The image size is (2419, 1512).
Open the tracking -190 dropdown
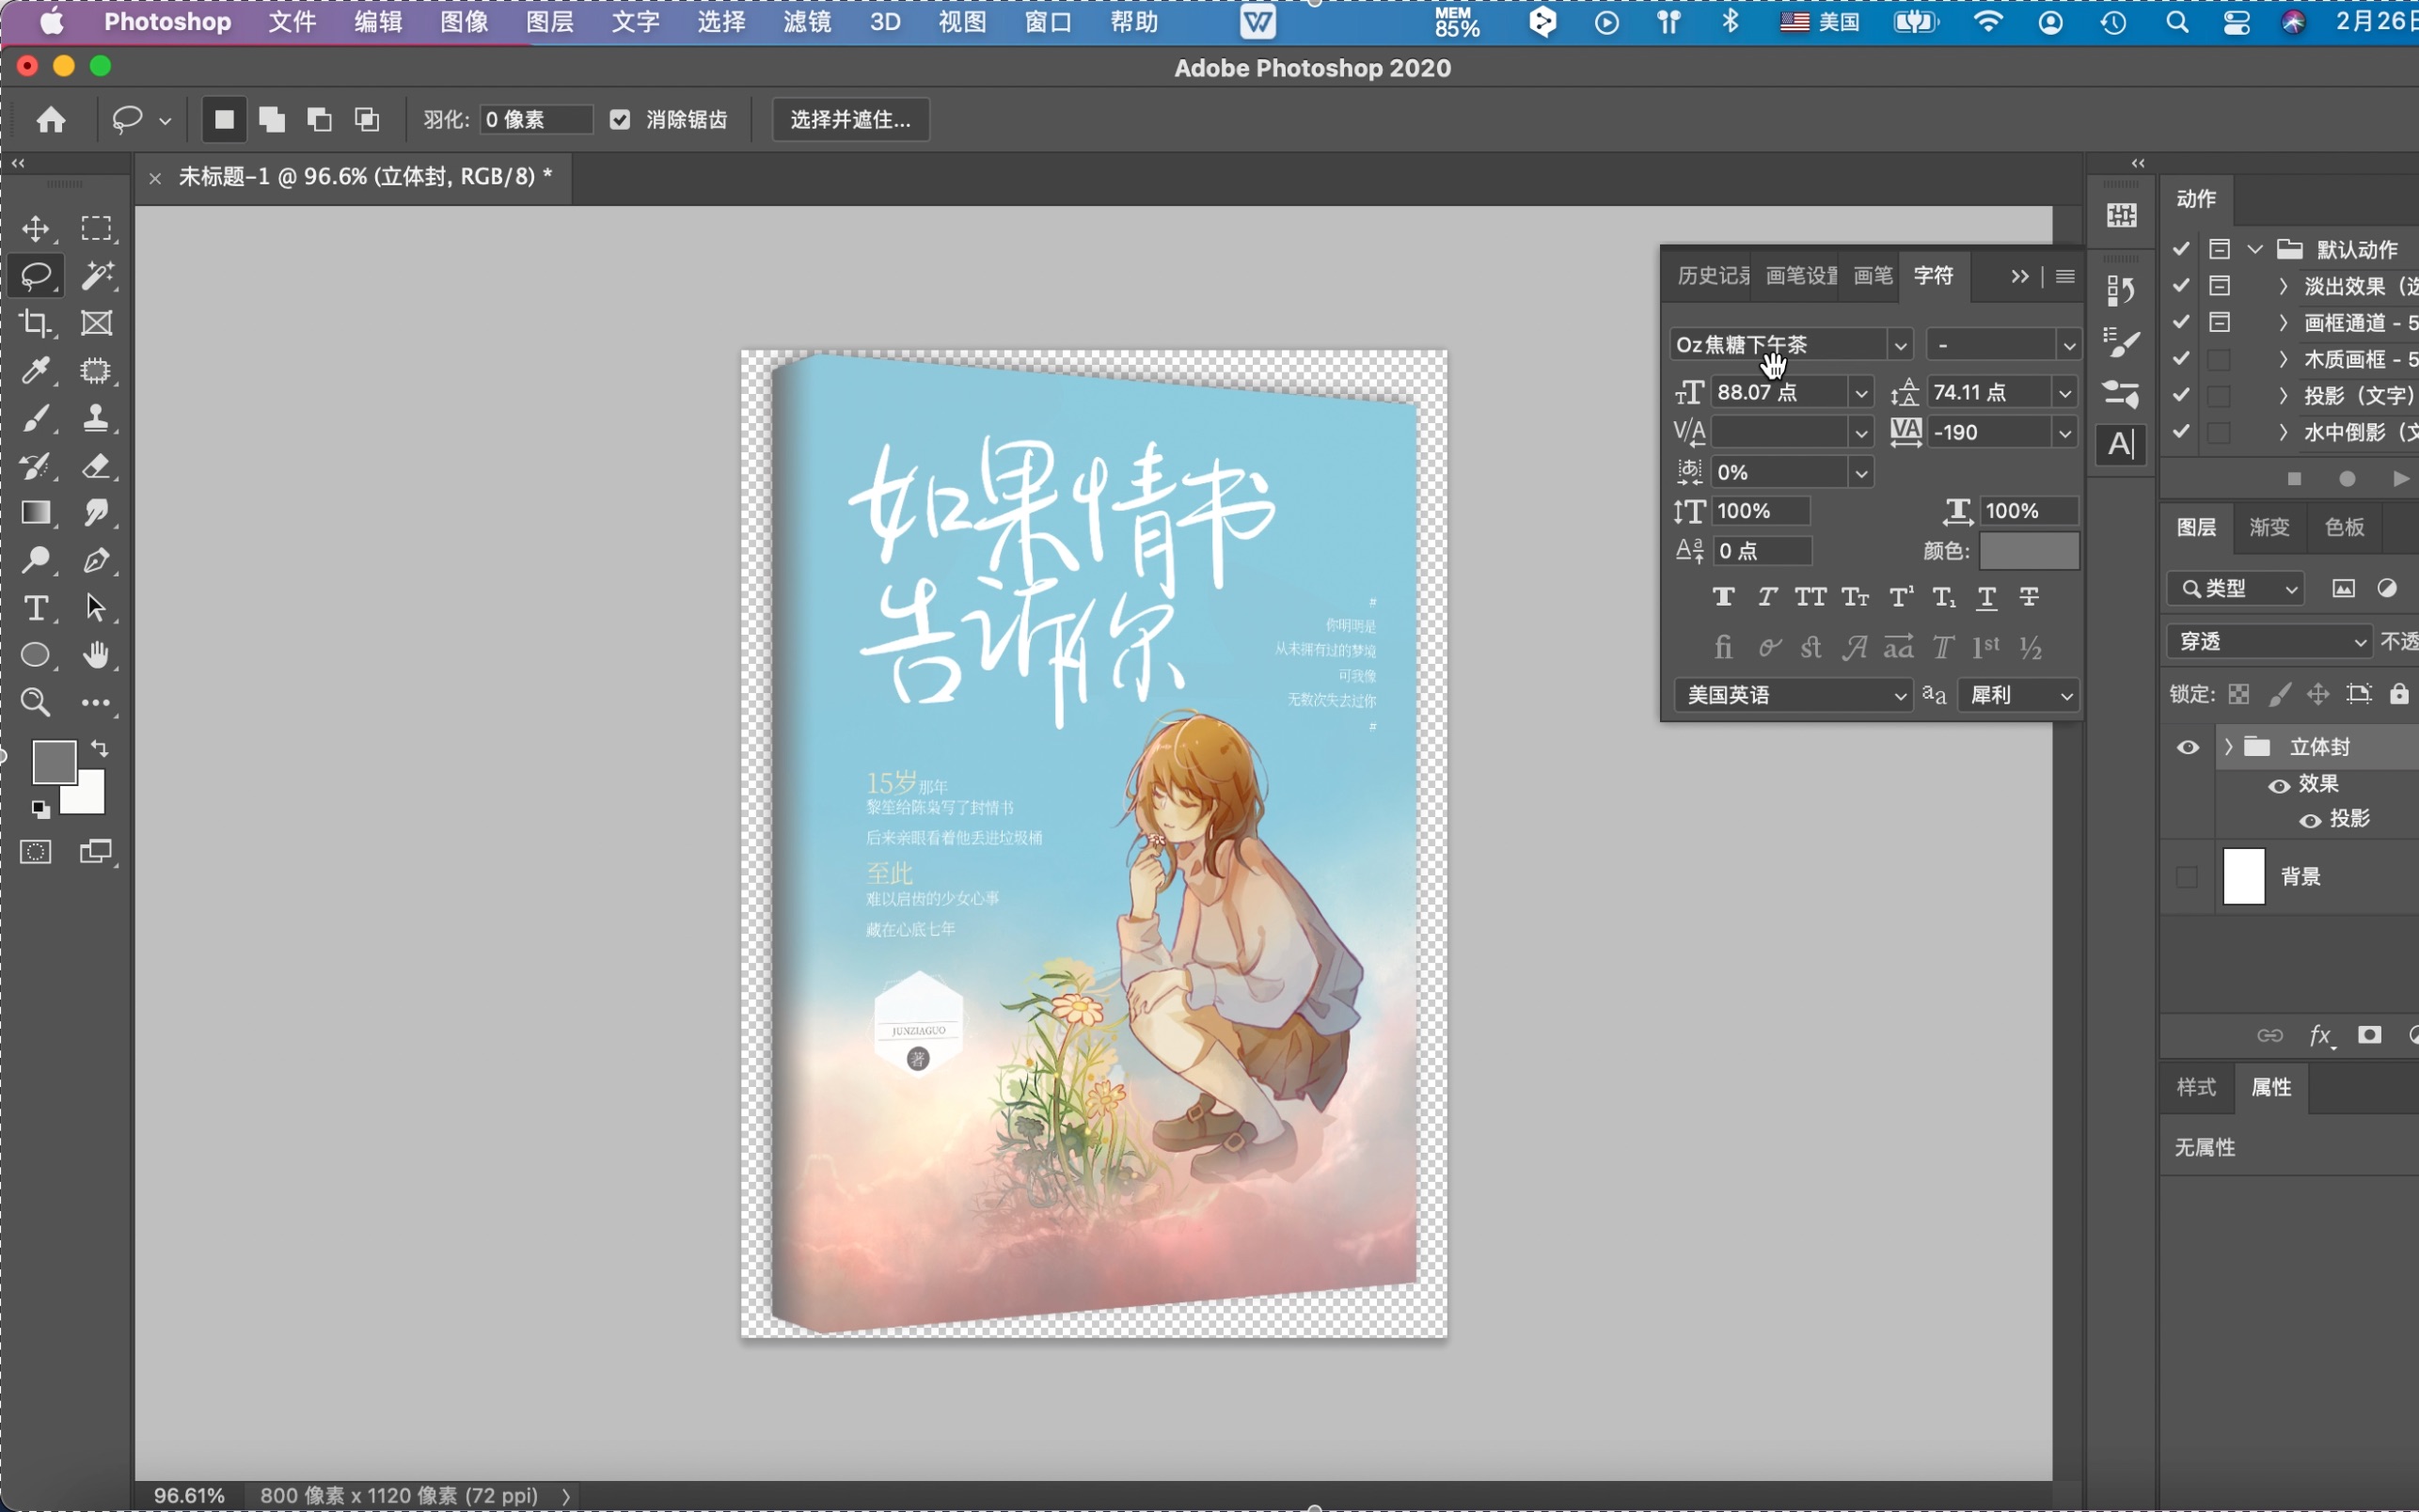point(2065,433)
